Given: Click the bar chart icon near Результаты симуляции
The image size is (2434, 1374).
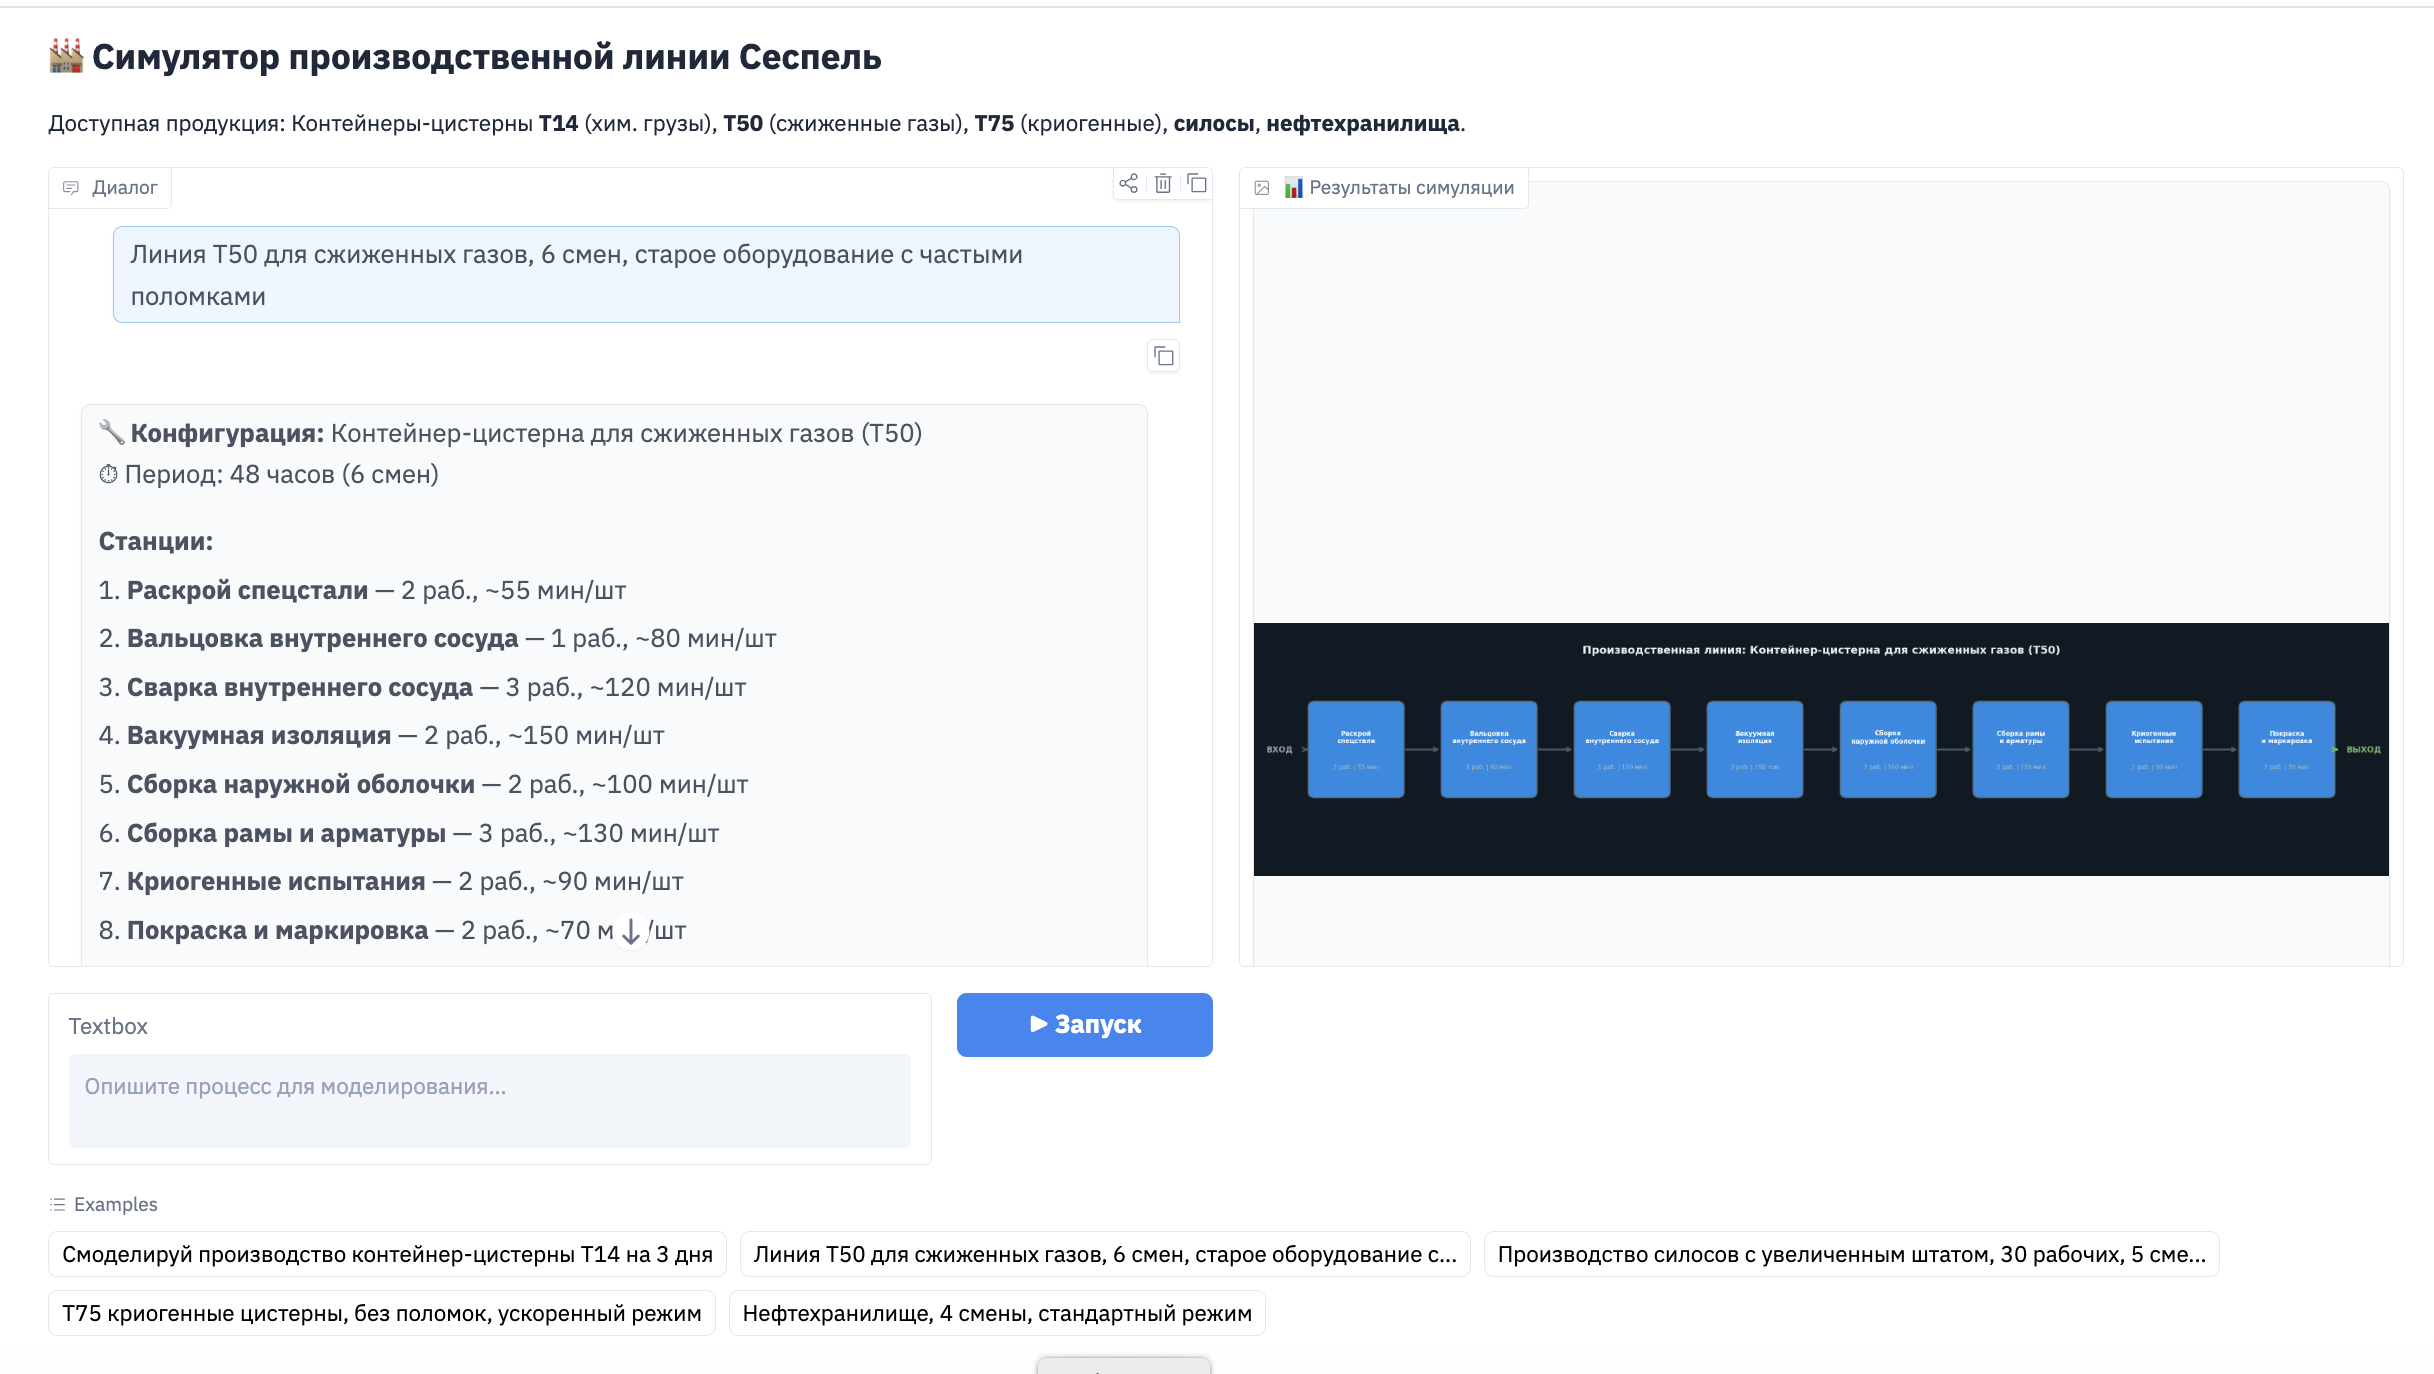Looking at the screenshot, I should (1294, 187).
